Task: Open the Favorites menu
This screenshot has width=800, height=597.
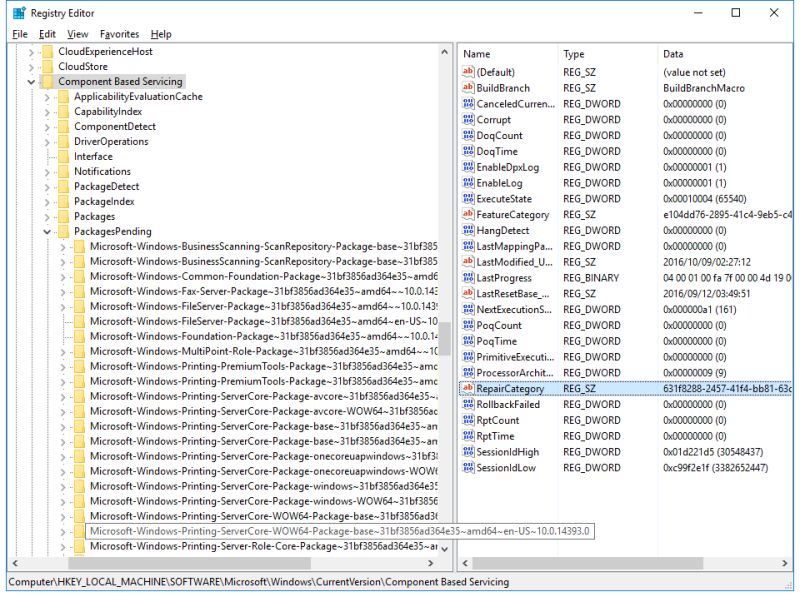Action: pyautogui.click(x=119, y=33)
